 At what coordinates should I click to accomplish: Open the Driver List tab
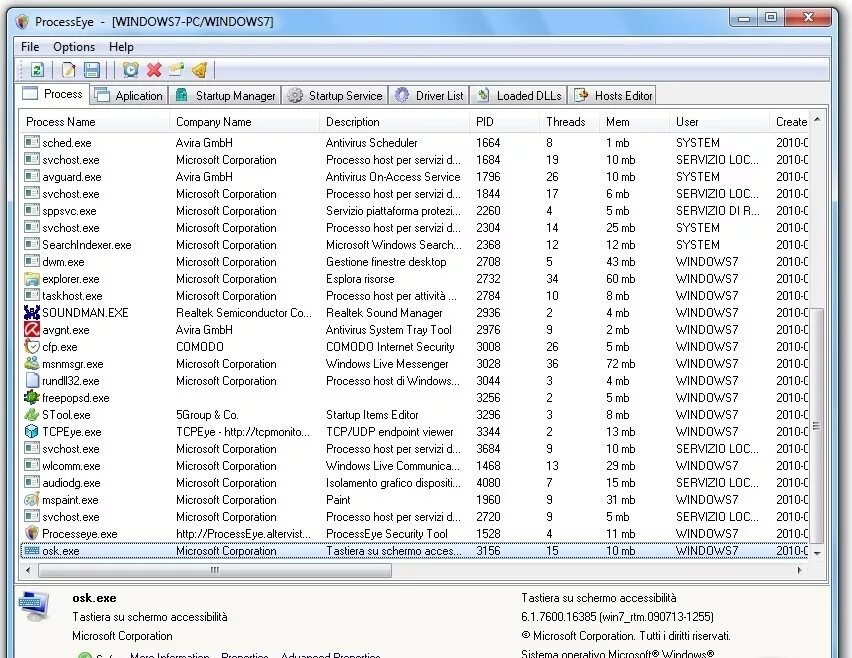point(429,96)
